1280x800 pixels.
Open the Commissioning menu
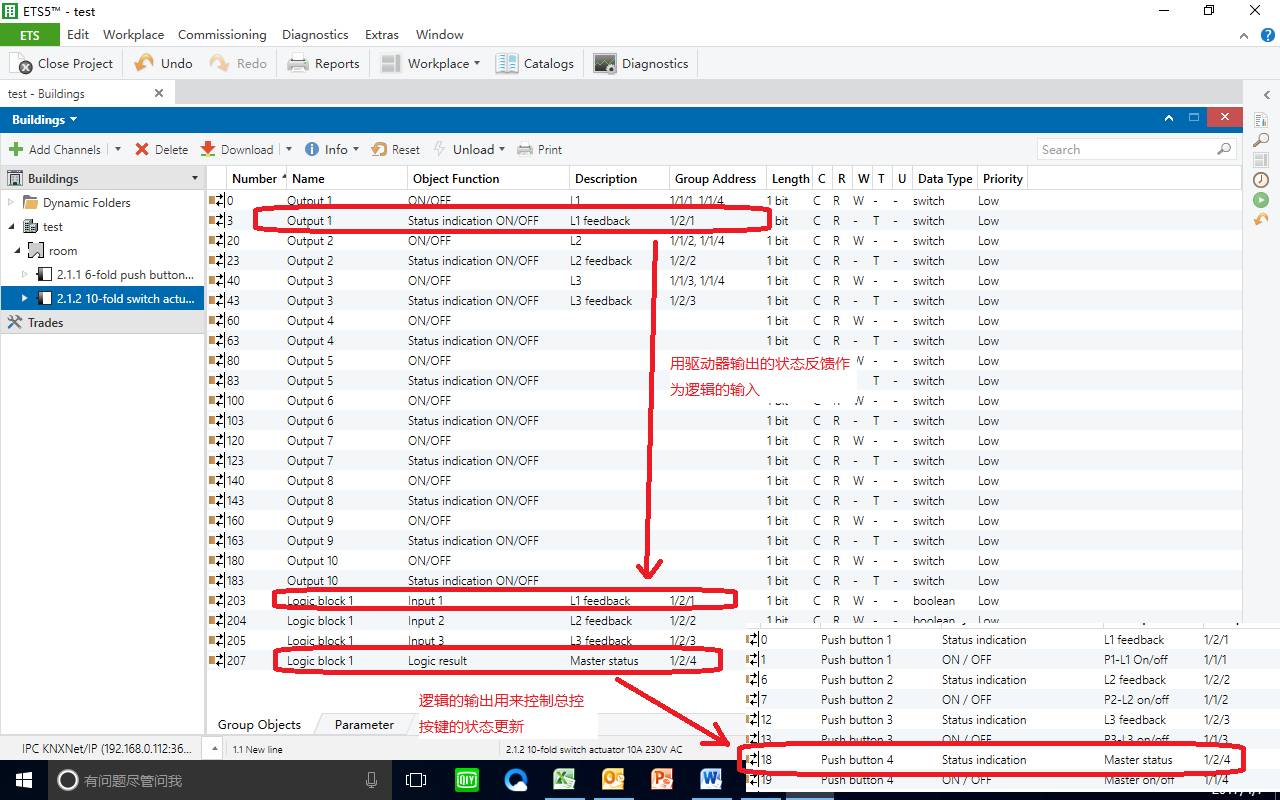tap(222, 34)
